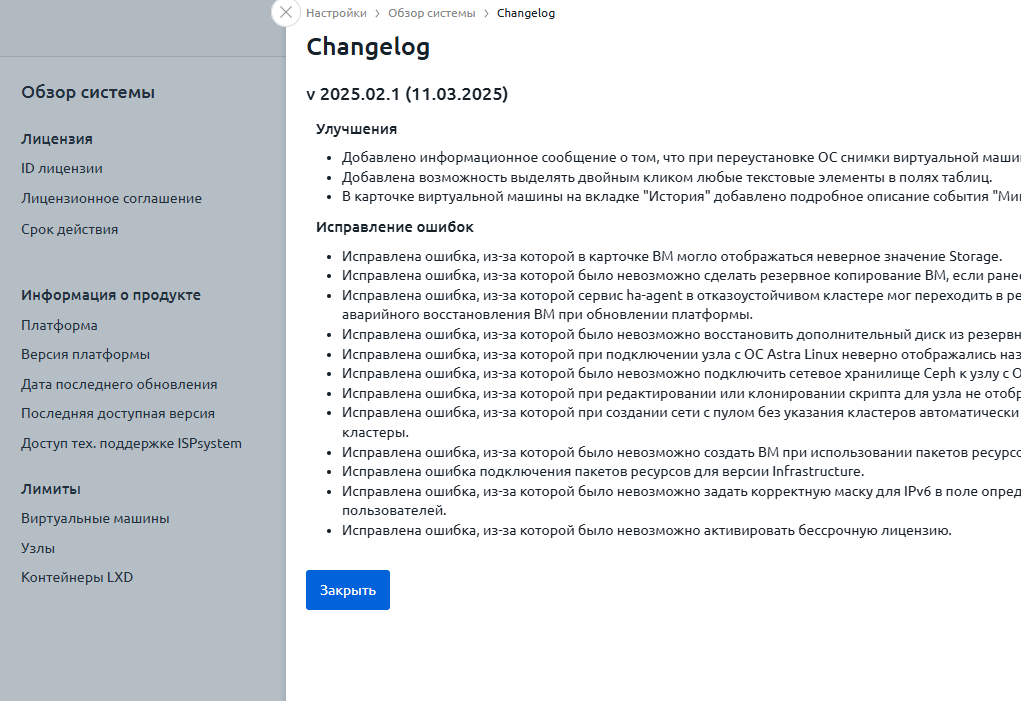The width and height of the screenshot is (1021, 701).
Task: Select the Changelog breadcrumb item
Action: click(x=525, y=13)
